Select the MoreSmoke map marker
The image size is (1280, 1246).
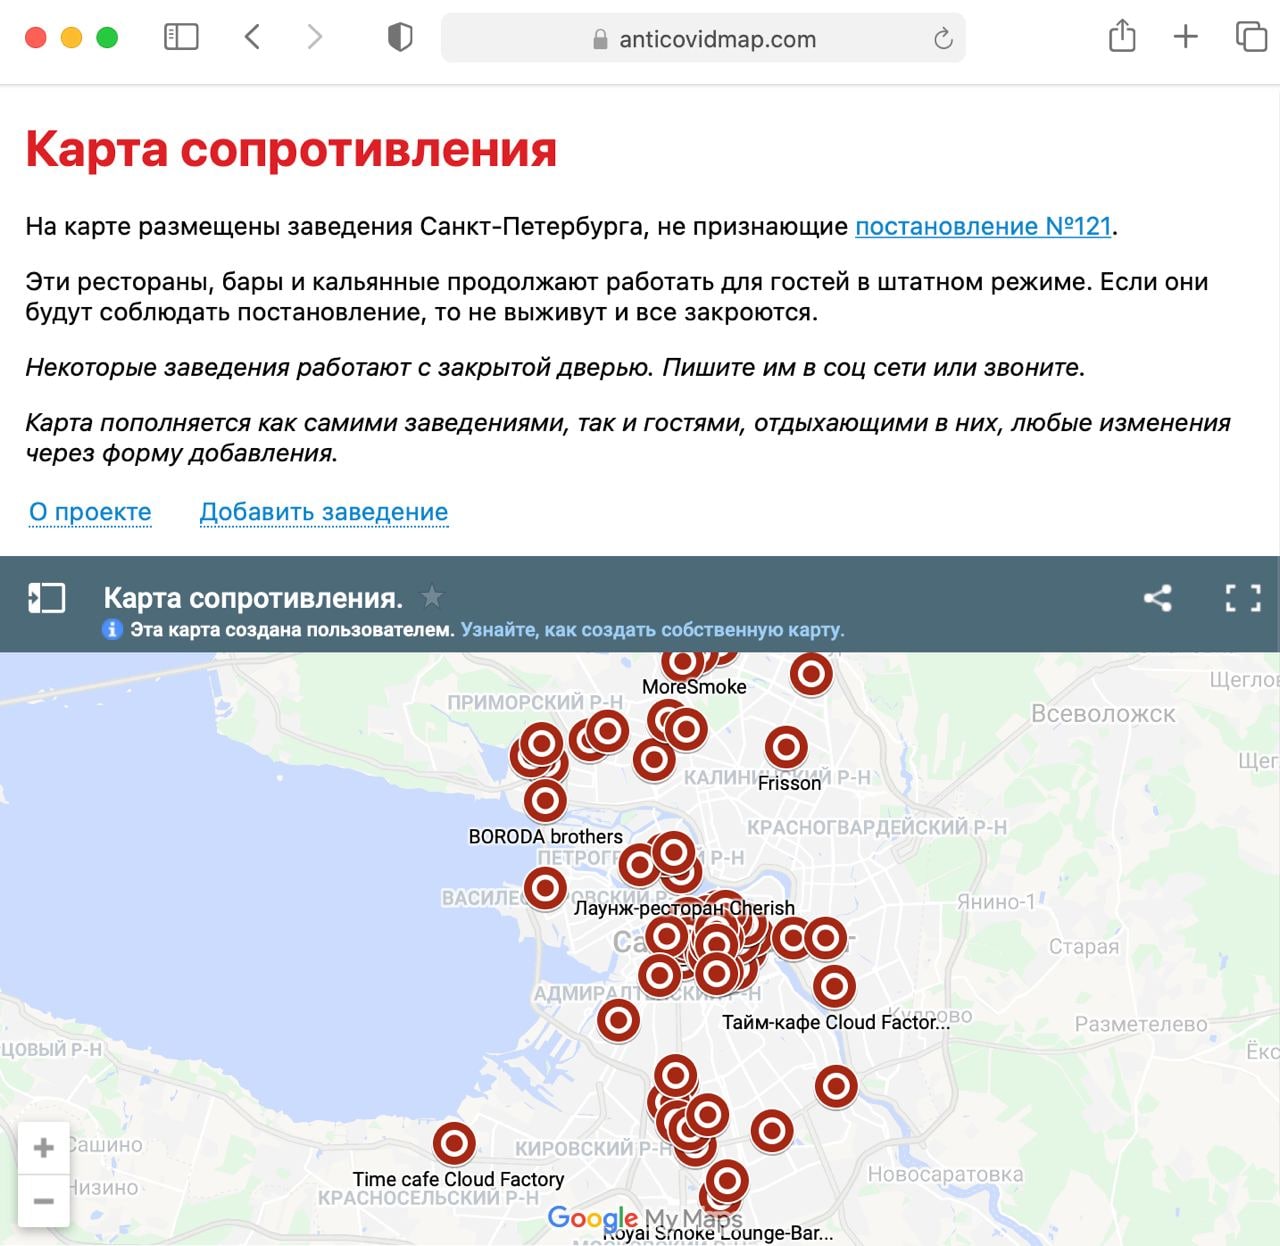683,662
